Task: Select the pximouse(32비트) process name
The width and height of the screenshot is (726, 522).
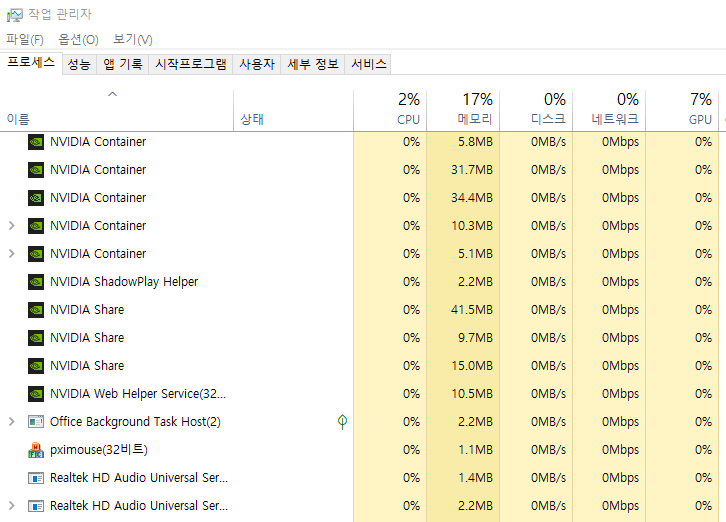Action: pos(99,450)
